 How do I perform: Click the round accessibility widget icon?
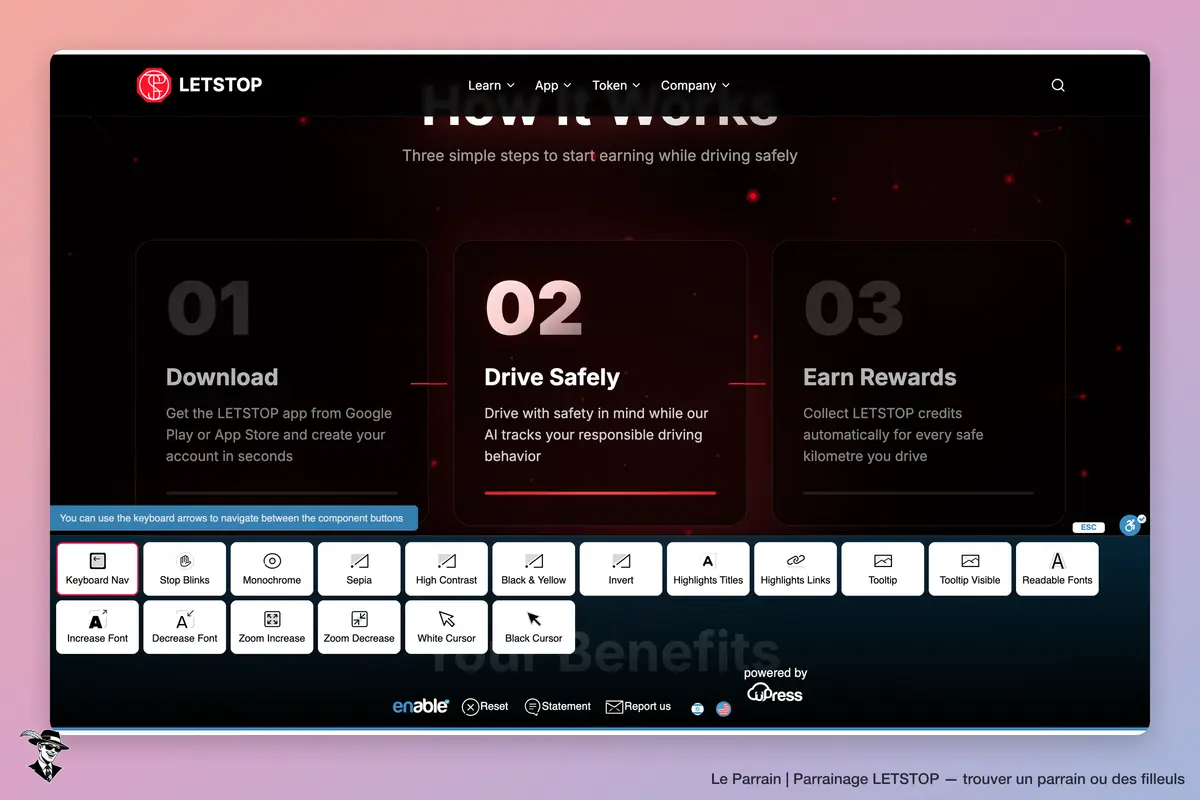(1131, 524)
